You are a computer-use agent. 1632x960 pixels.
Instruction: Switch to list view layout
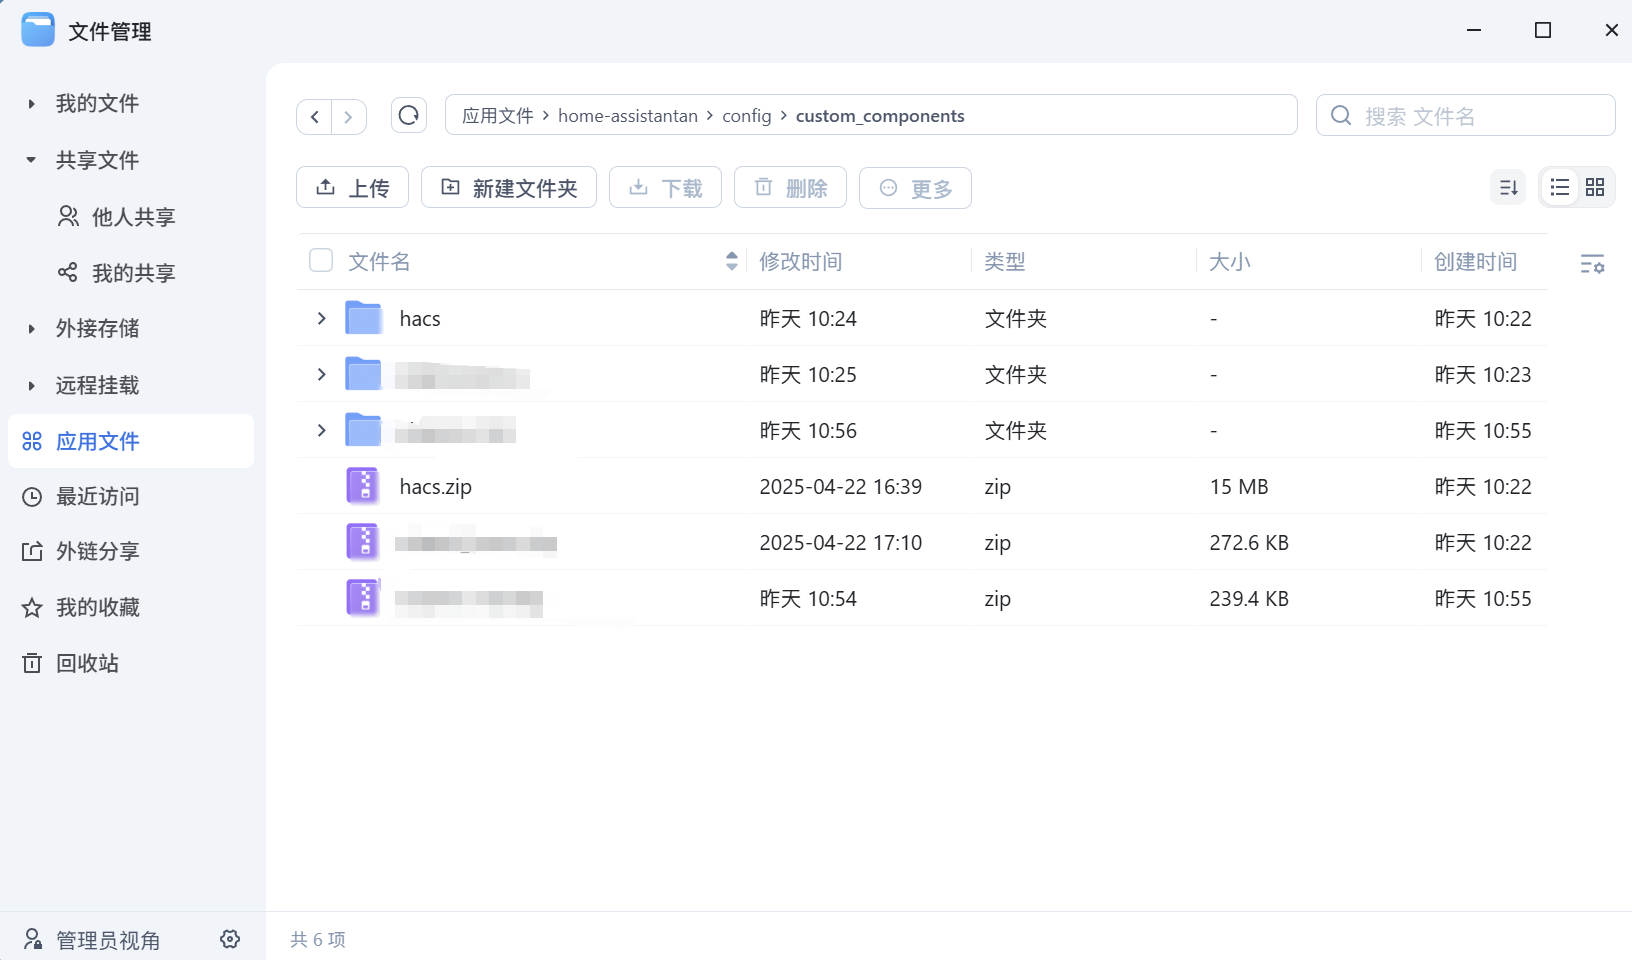click(1559, 188)
